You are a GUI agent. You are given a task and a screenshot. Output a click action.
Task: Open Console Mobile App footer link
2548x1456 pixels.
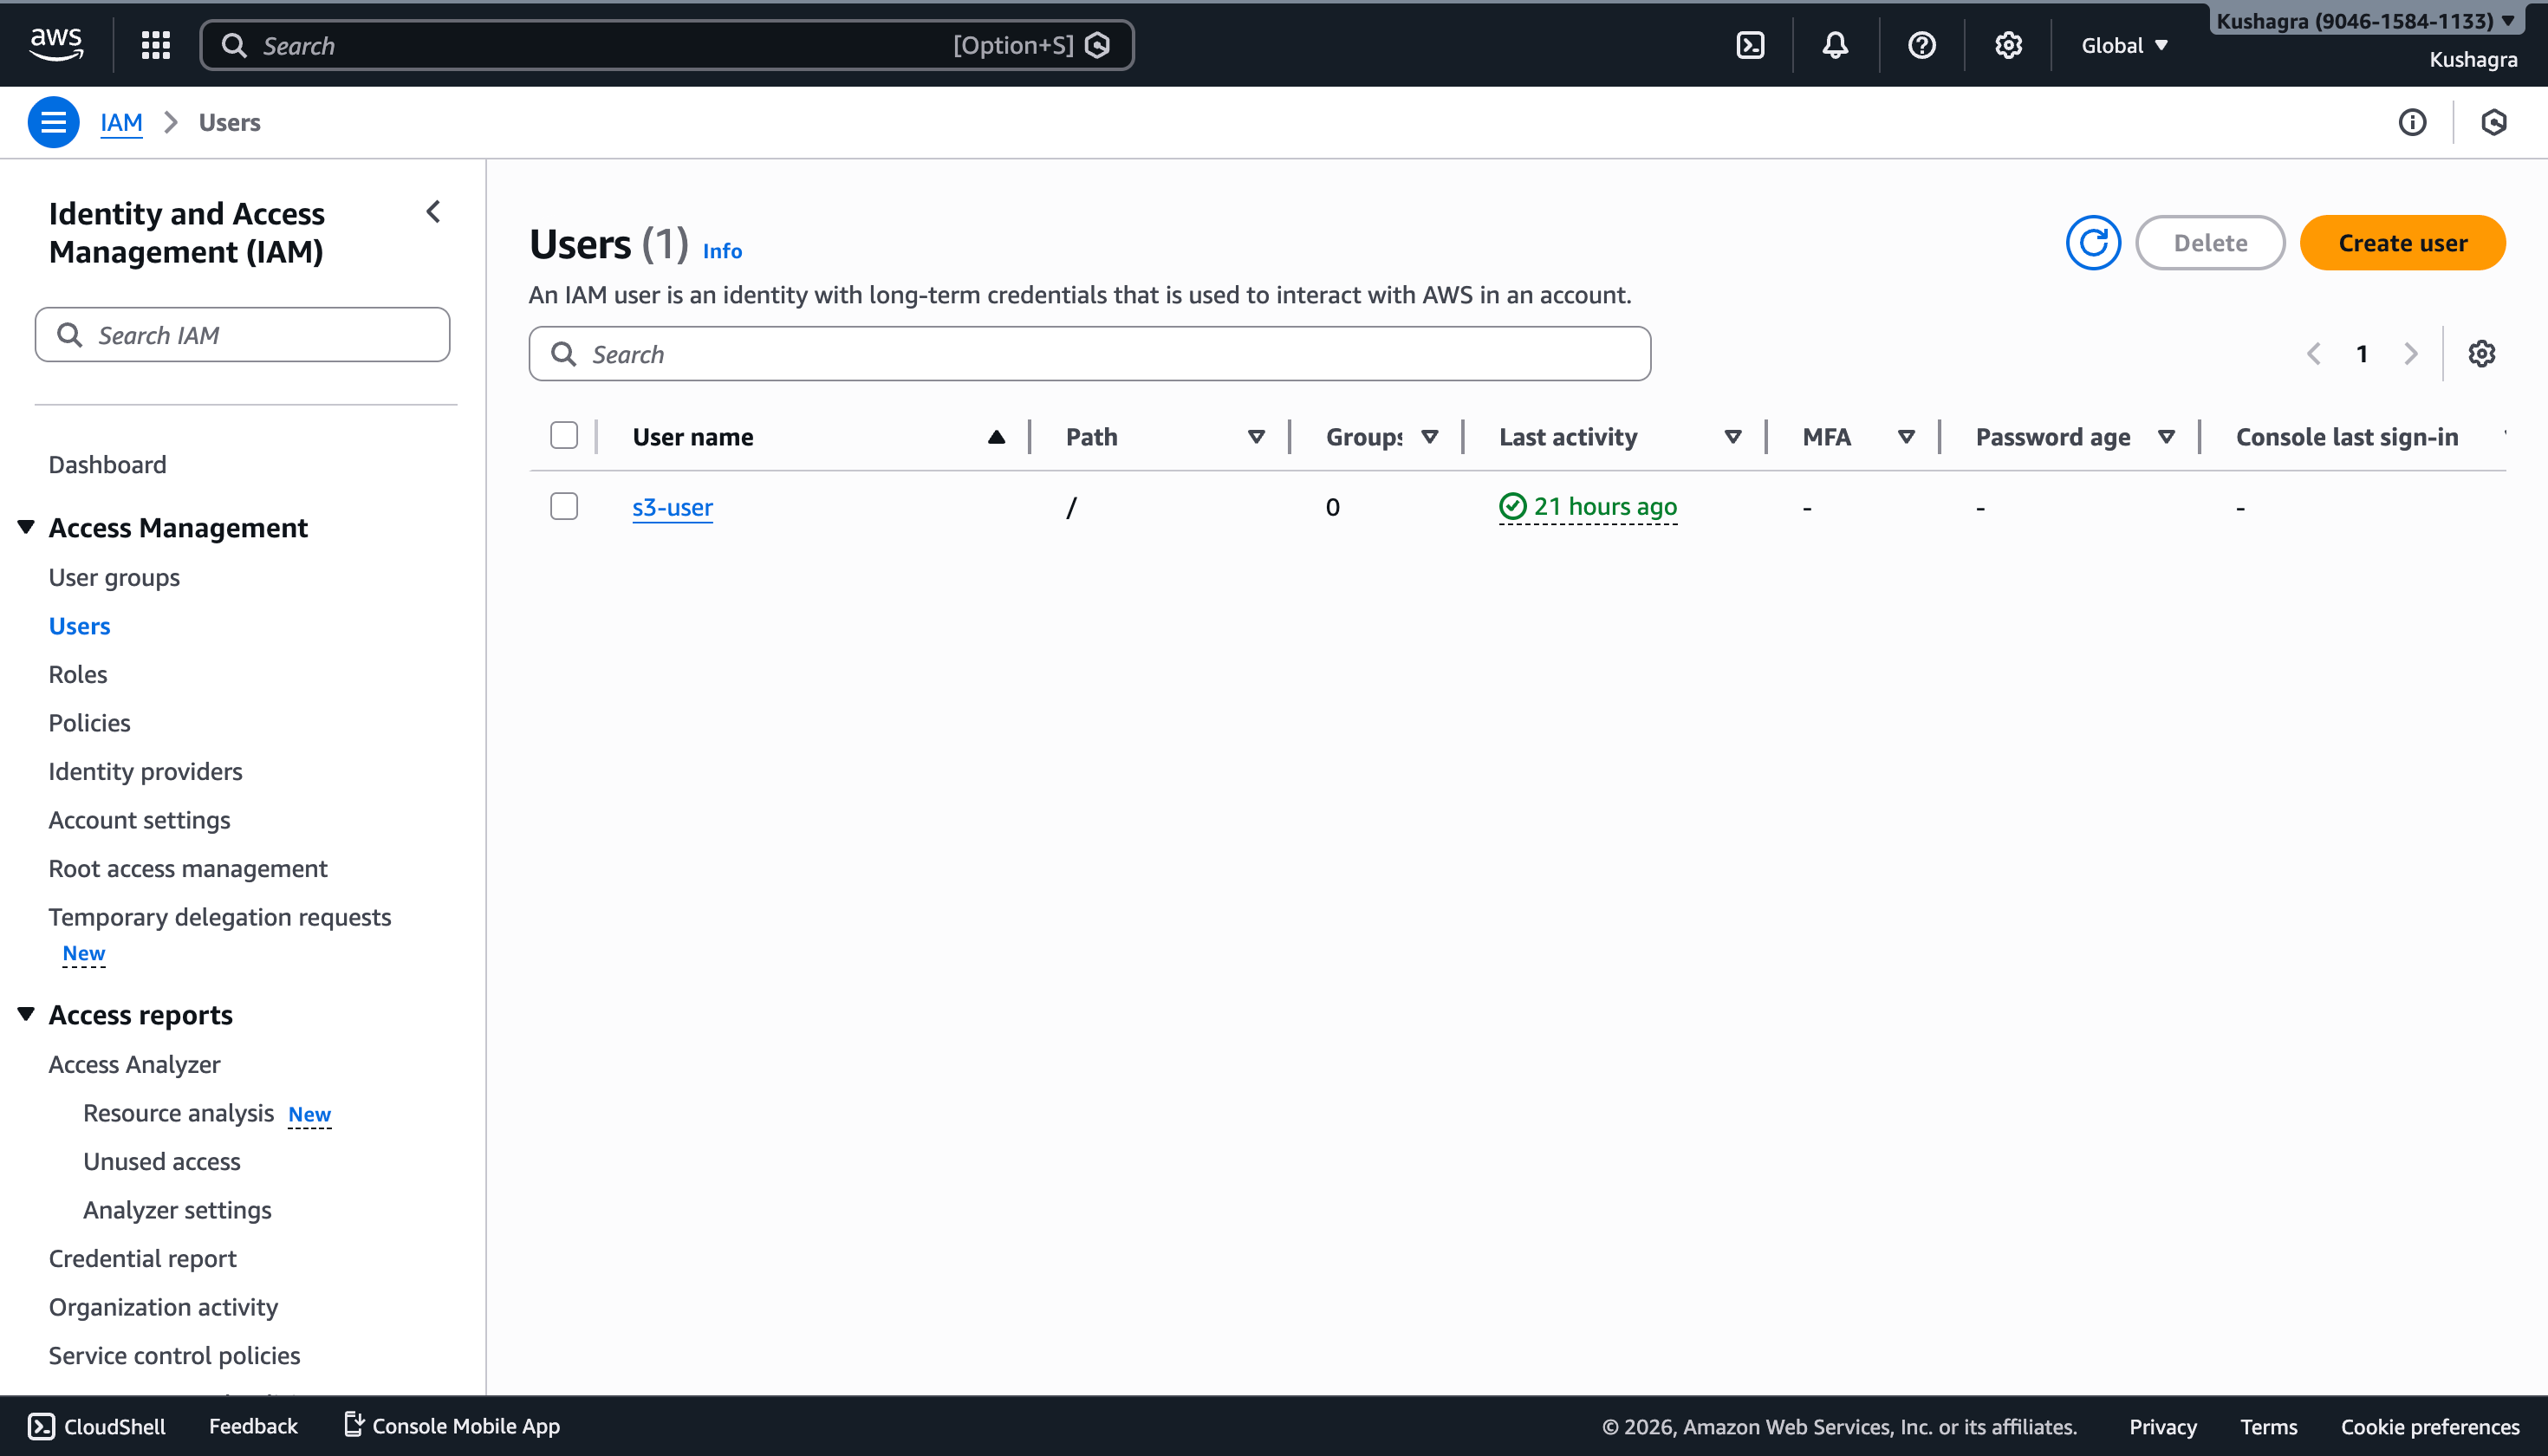451,1427
